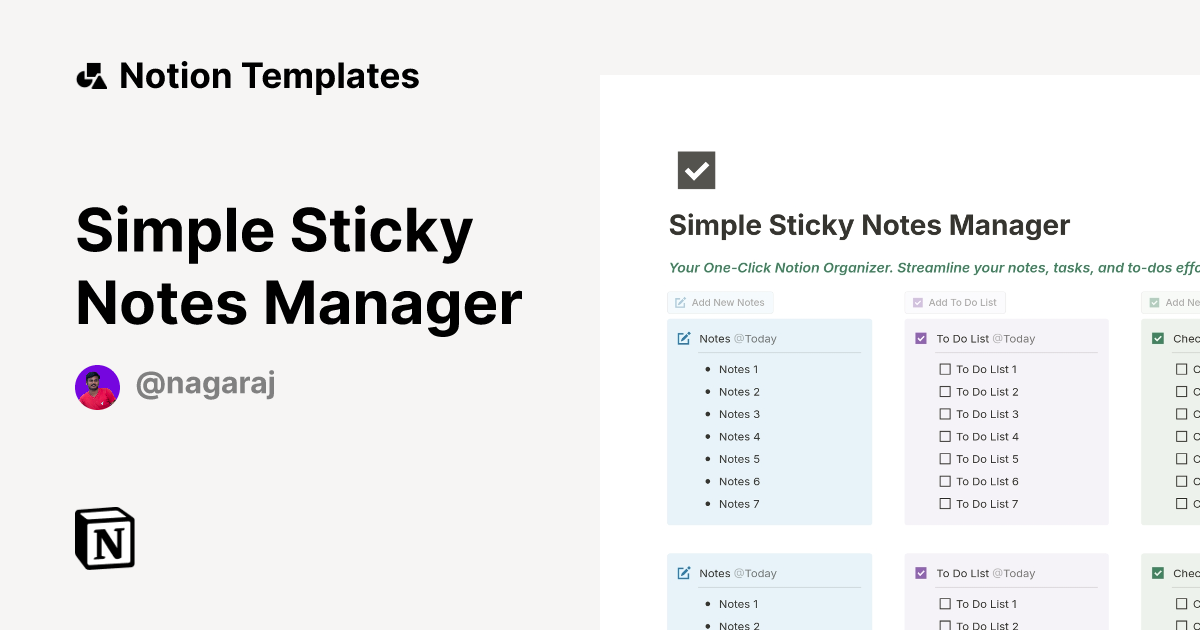Check the To Do List 5 checkbox

(945, 458)
